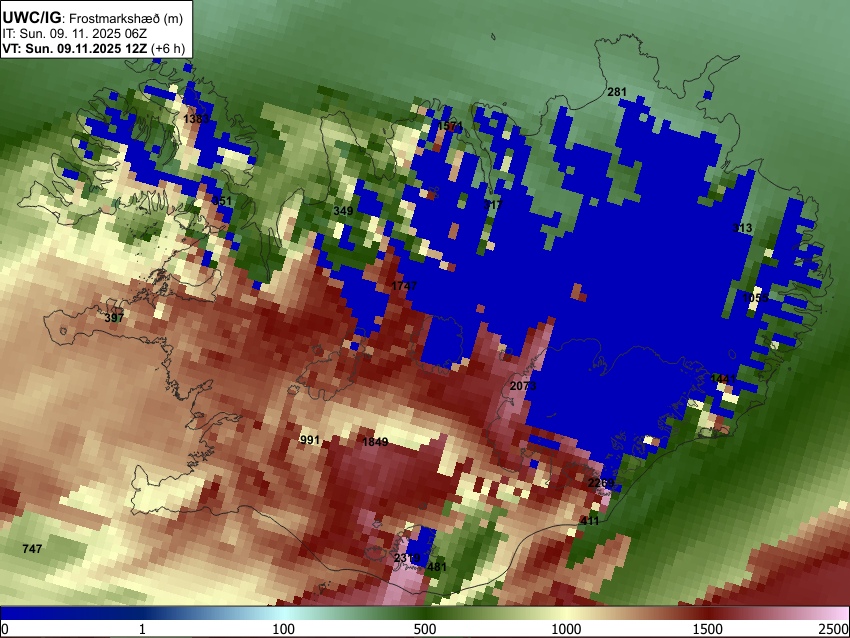Click the map value 2269
Image resolution: width=850 pixels, height=638 pixels.
tap(601, 482)
